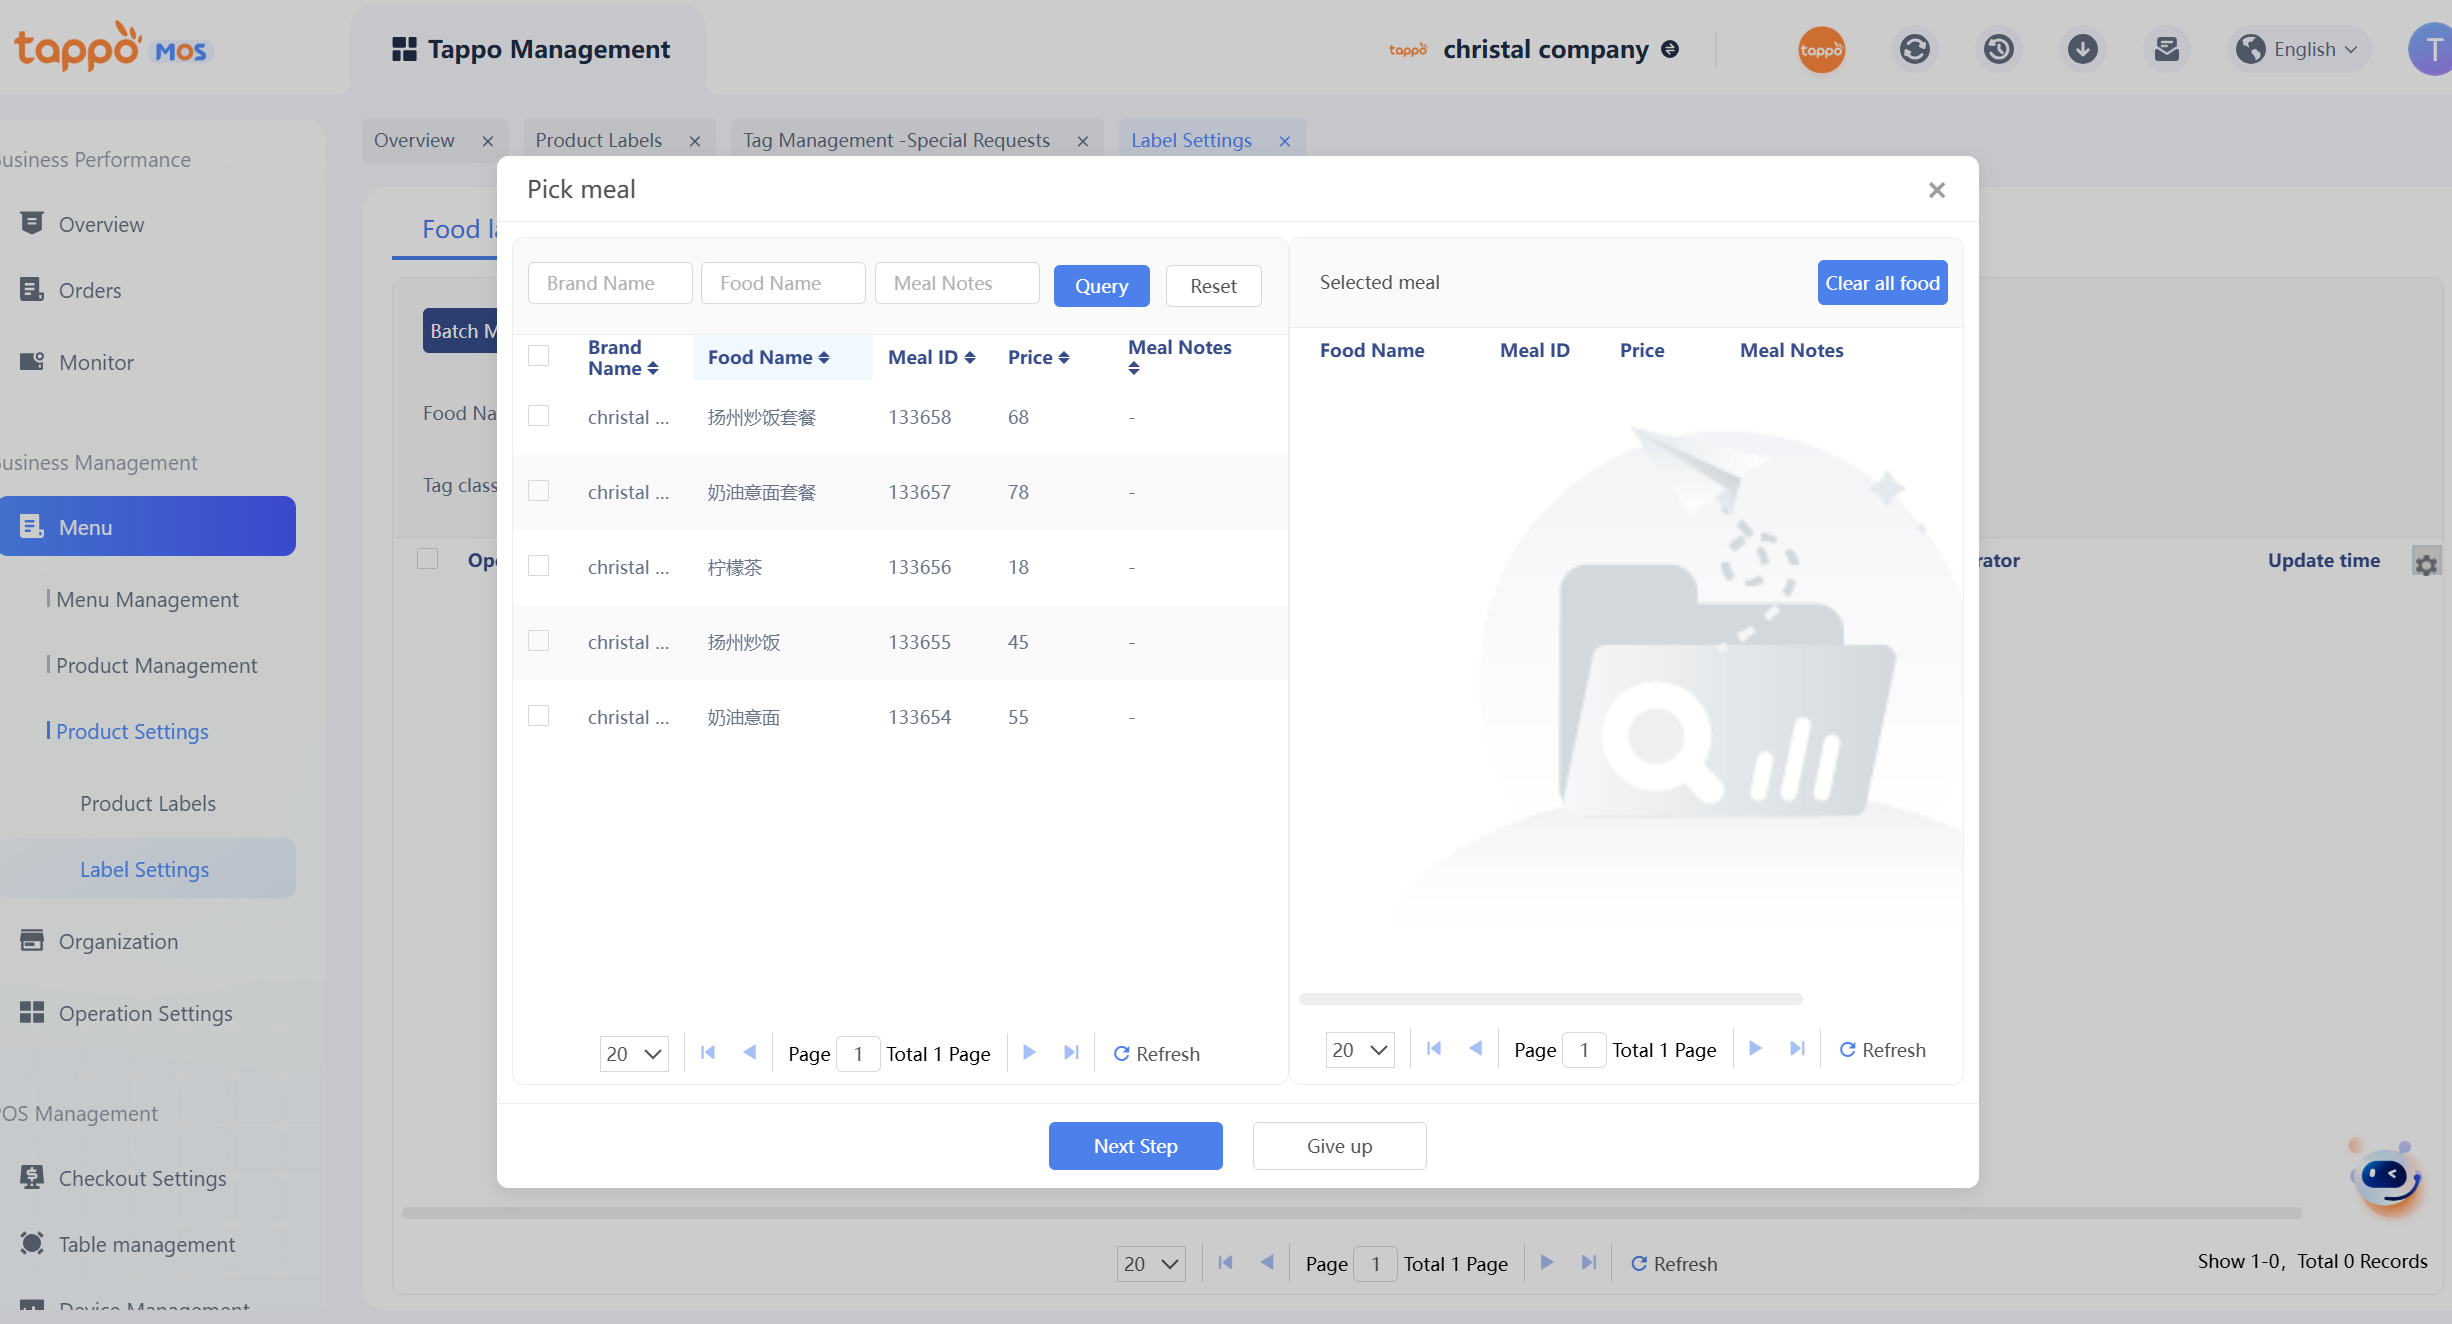Click Refresh icon in Selected meal pagination
Screen dimensions: 2452x1324
point(1847,1049)
